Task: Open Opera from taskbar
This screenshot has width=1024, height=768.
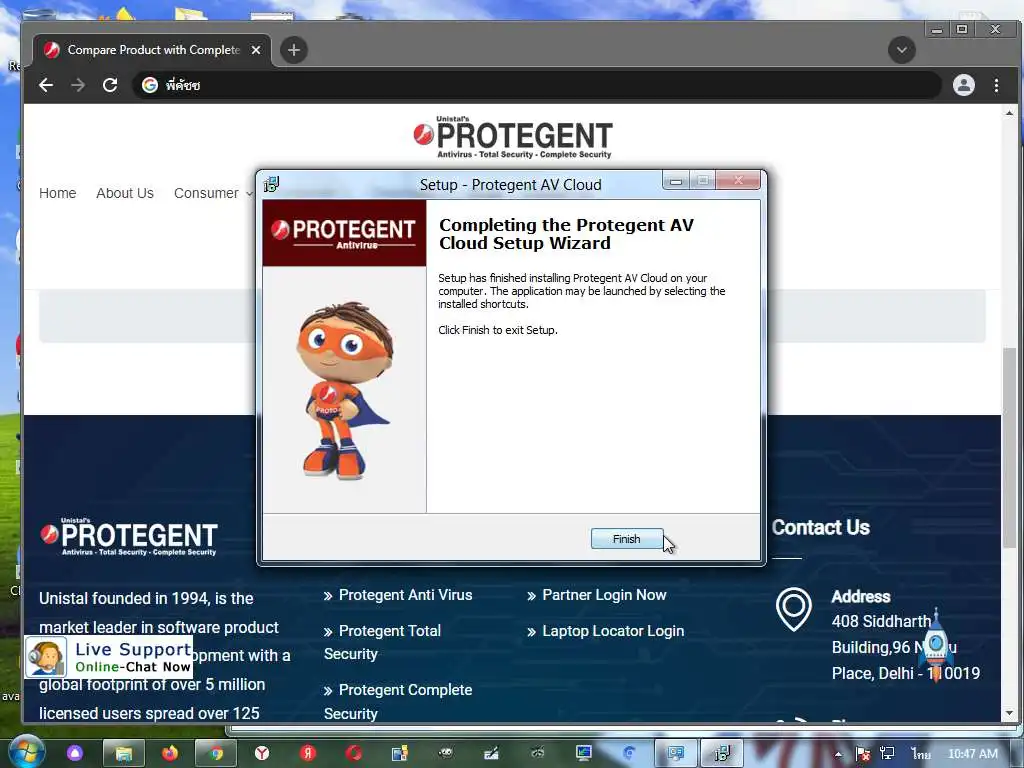Action: tap(354, 754)
